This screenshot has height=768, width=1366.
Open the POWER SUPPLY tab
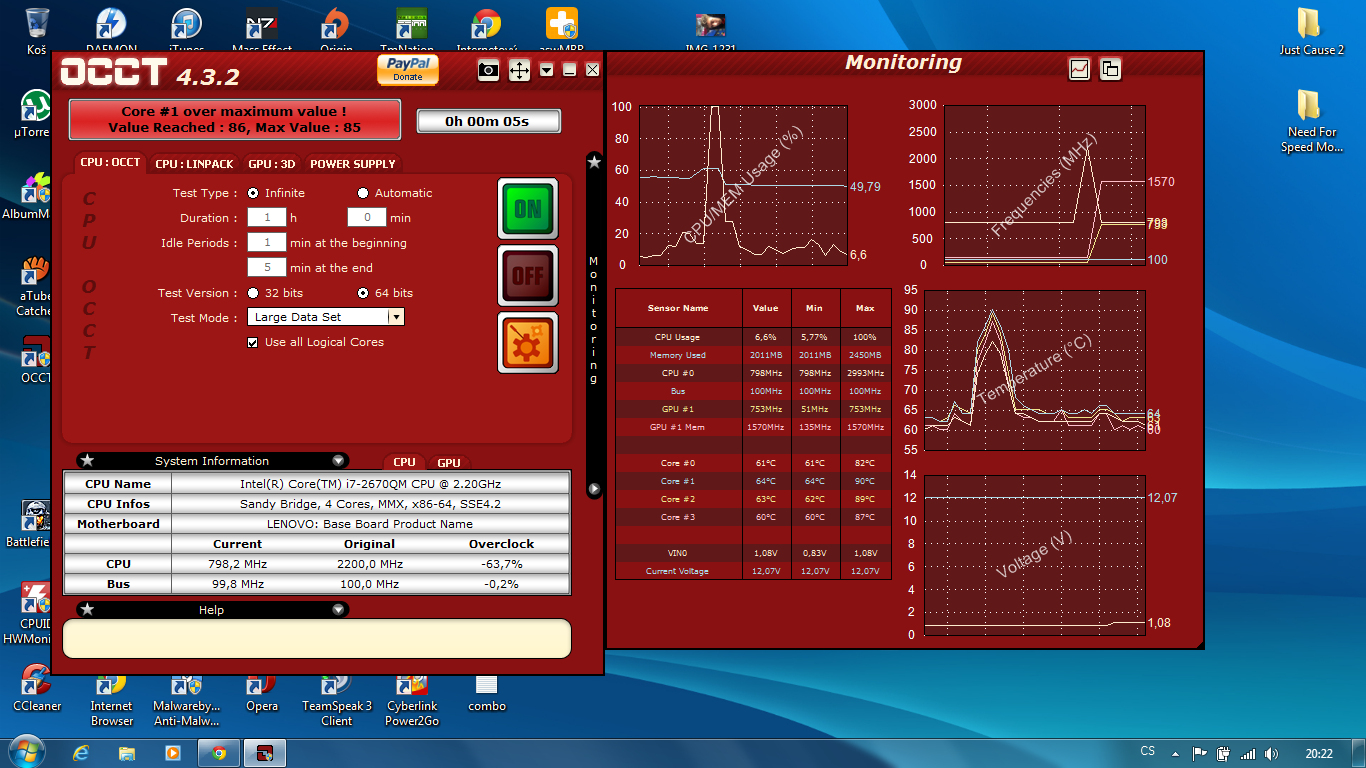352,163
